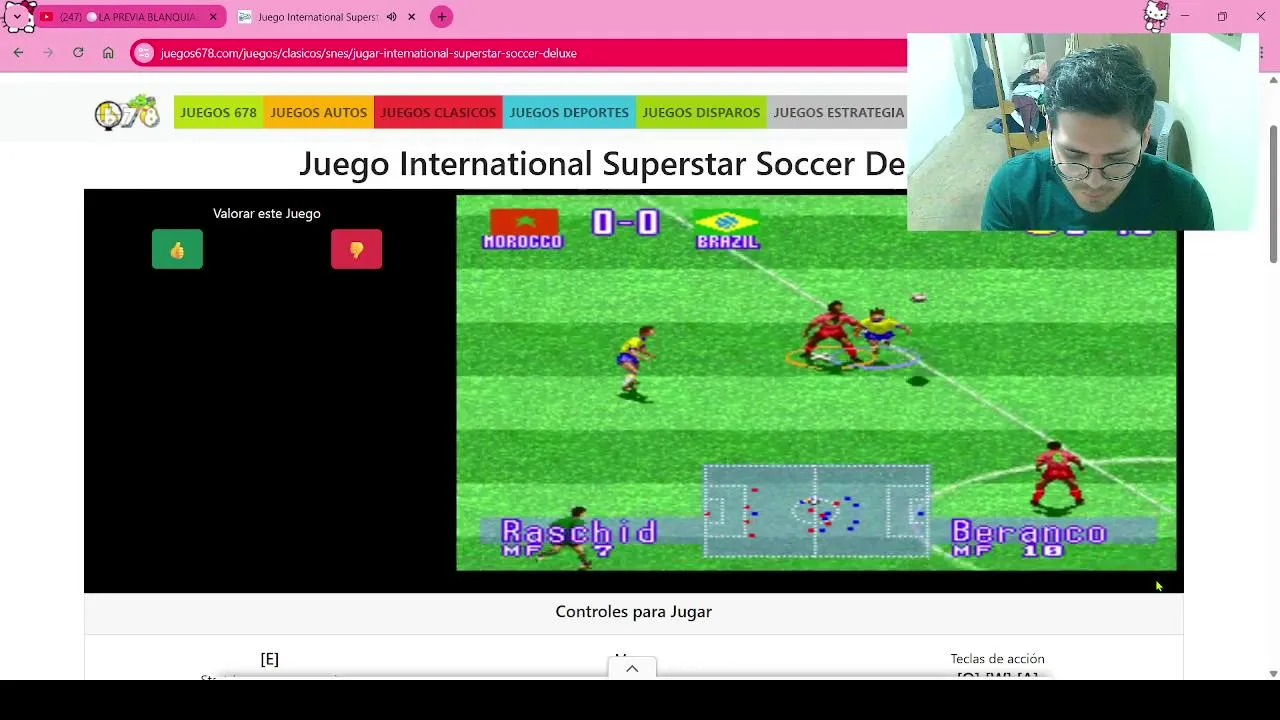Click the thumbs down rating button
1280x720 pixels.
pos(356,249)
